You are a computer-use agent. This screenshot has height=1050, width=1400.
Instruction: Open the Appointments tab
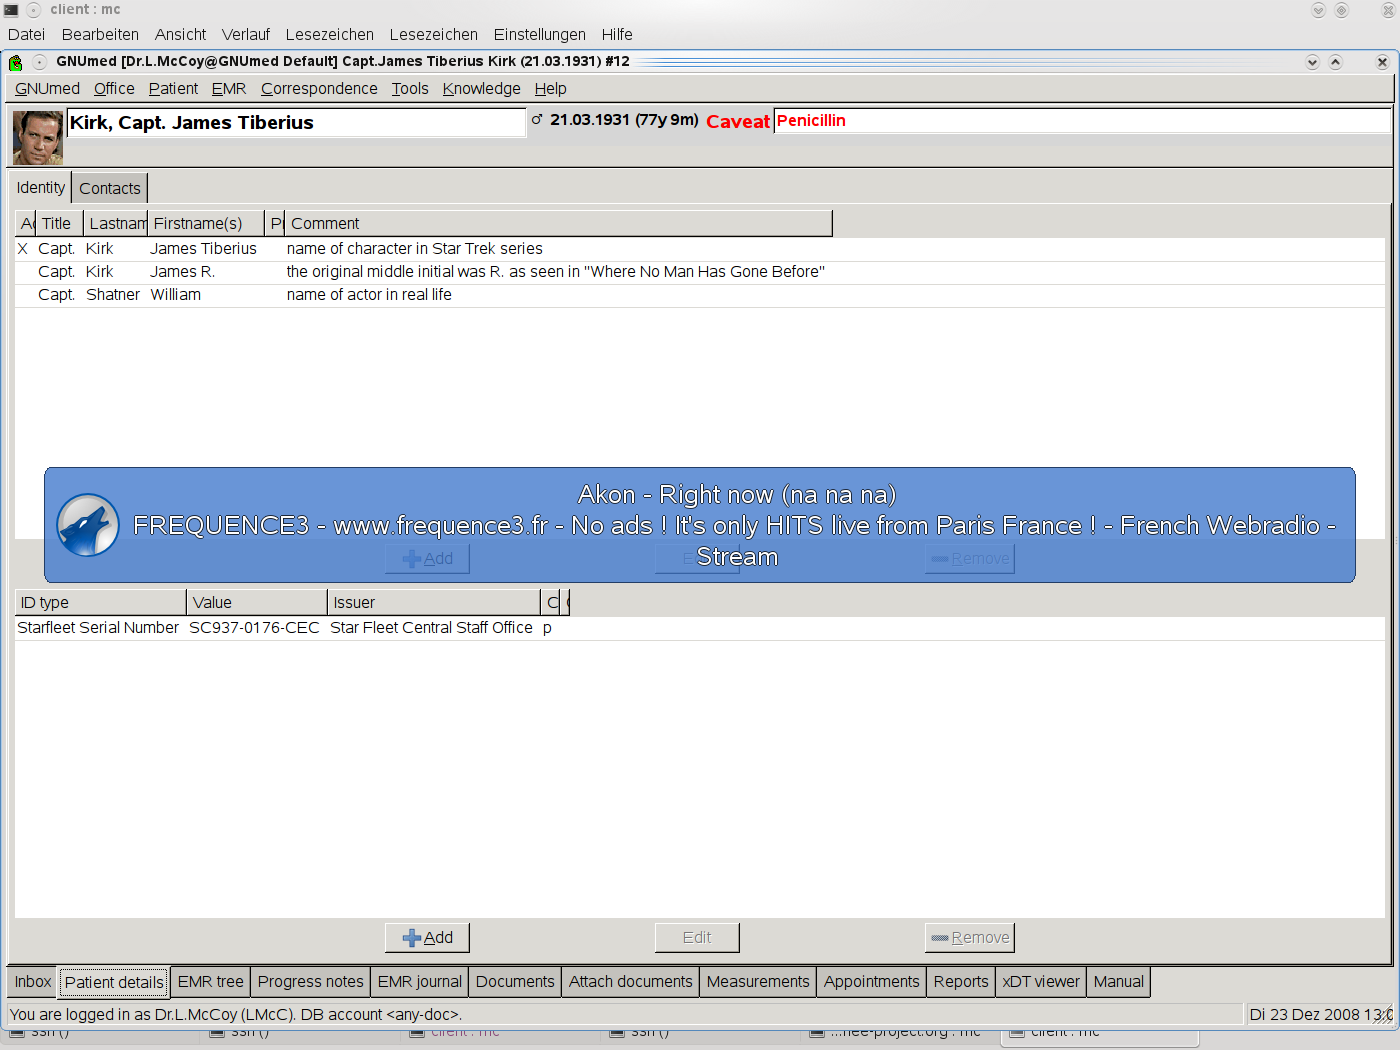(x=871, y=981)
